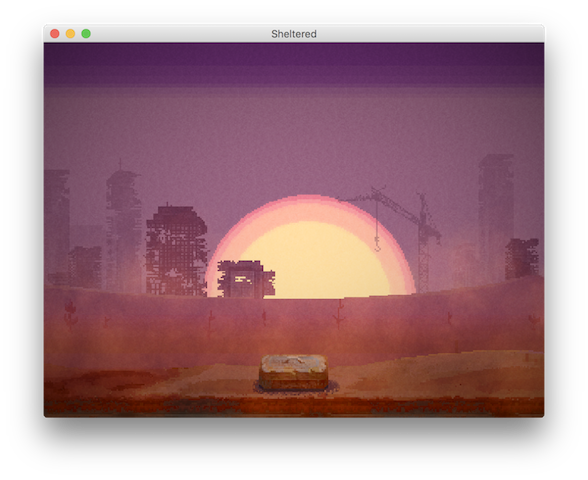
Task: Click the shelter hatch in the sand
Action: [293, 373]
